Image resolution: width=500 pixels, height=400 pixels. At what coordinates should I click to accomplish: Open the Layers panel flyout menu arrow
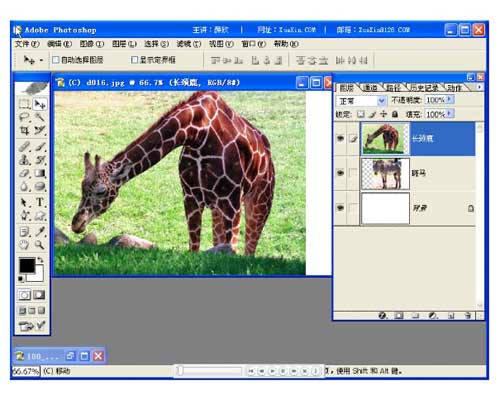click(x=479, y=87)
